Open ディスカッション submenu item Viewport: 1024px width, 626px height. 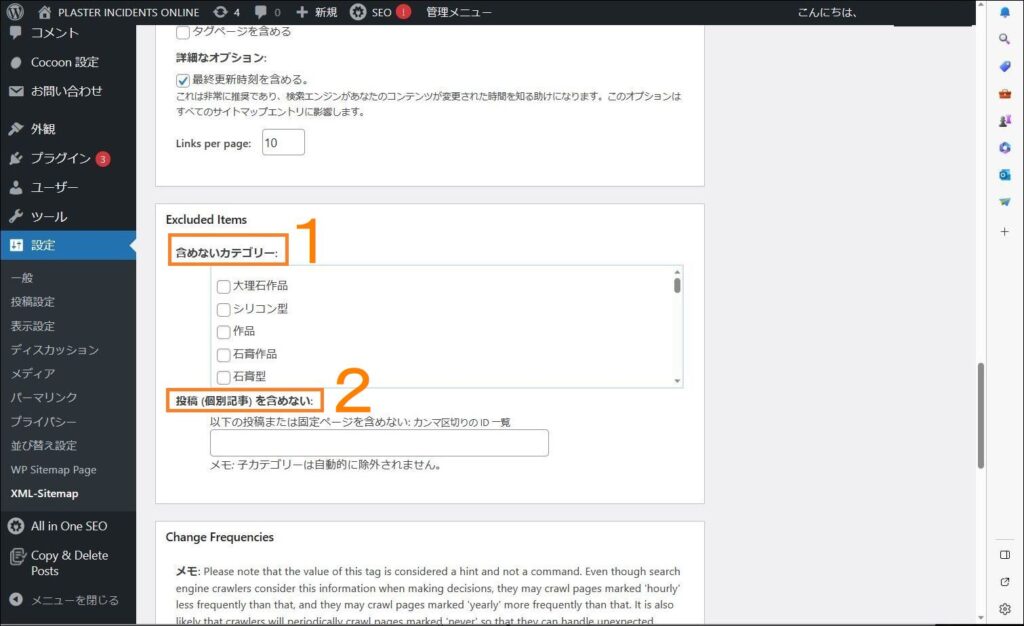55,350
